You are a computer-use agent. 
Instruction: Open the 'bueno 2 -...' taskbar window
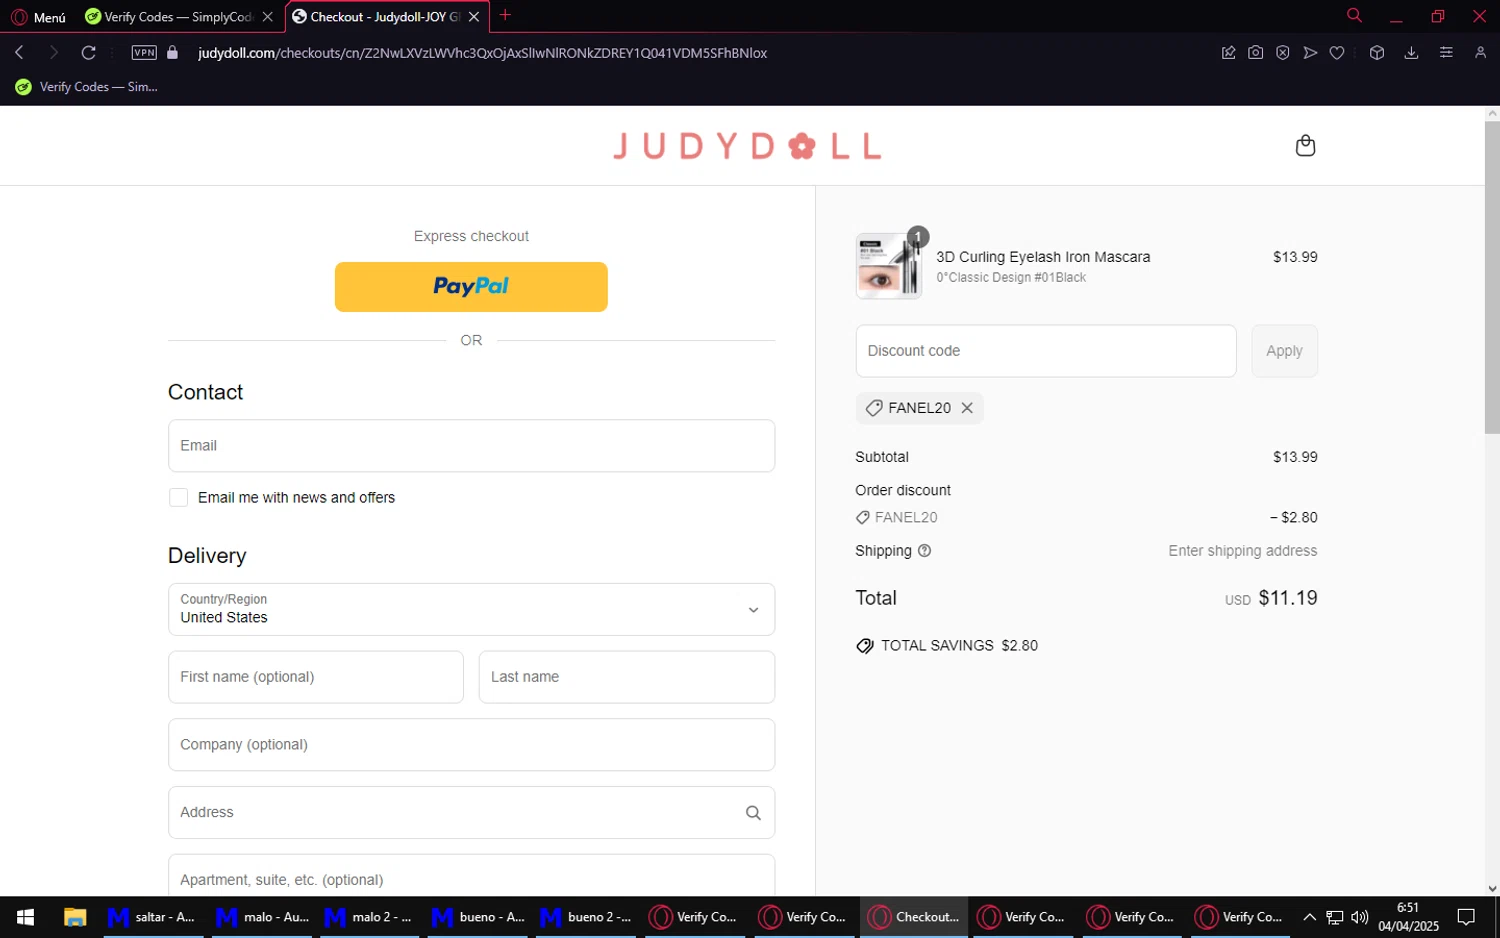(x=586, y=917)
